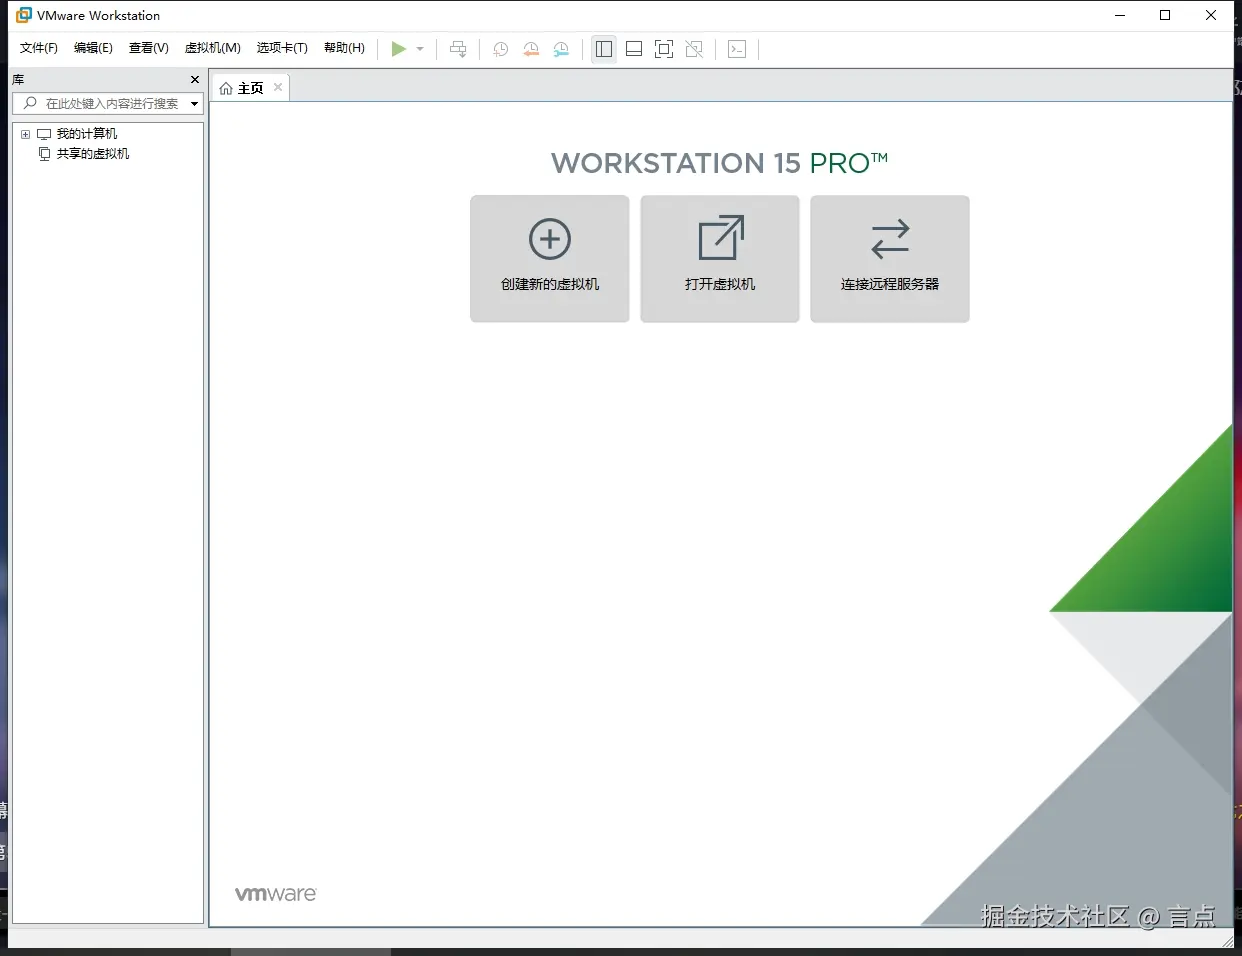1242x956 pixels.
Task: Click the library search input field
Action: click(x=108, y=103)
